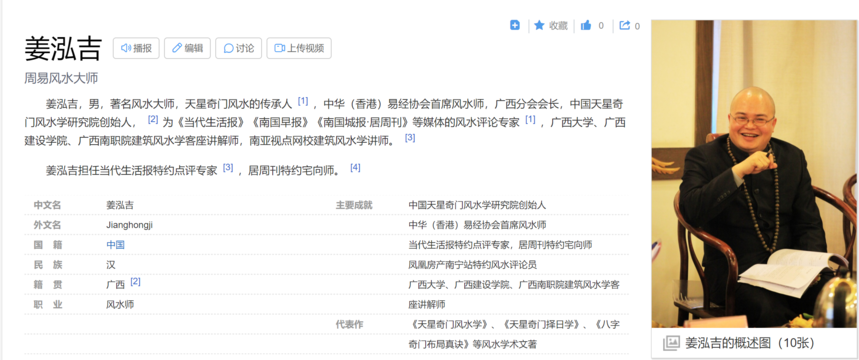The image size is (859, 360).
Task: Open the 中国 nationality link
Action: 115,245
